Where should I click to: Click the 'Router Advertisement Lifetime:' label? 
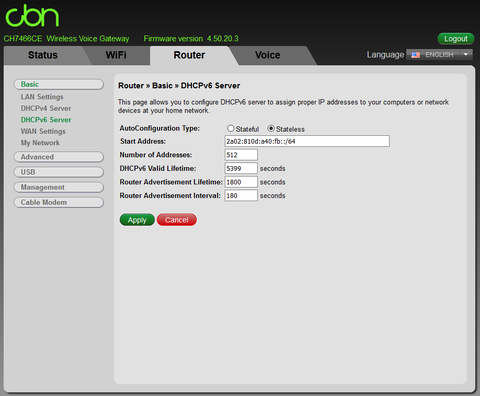[x=171, y=182]
